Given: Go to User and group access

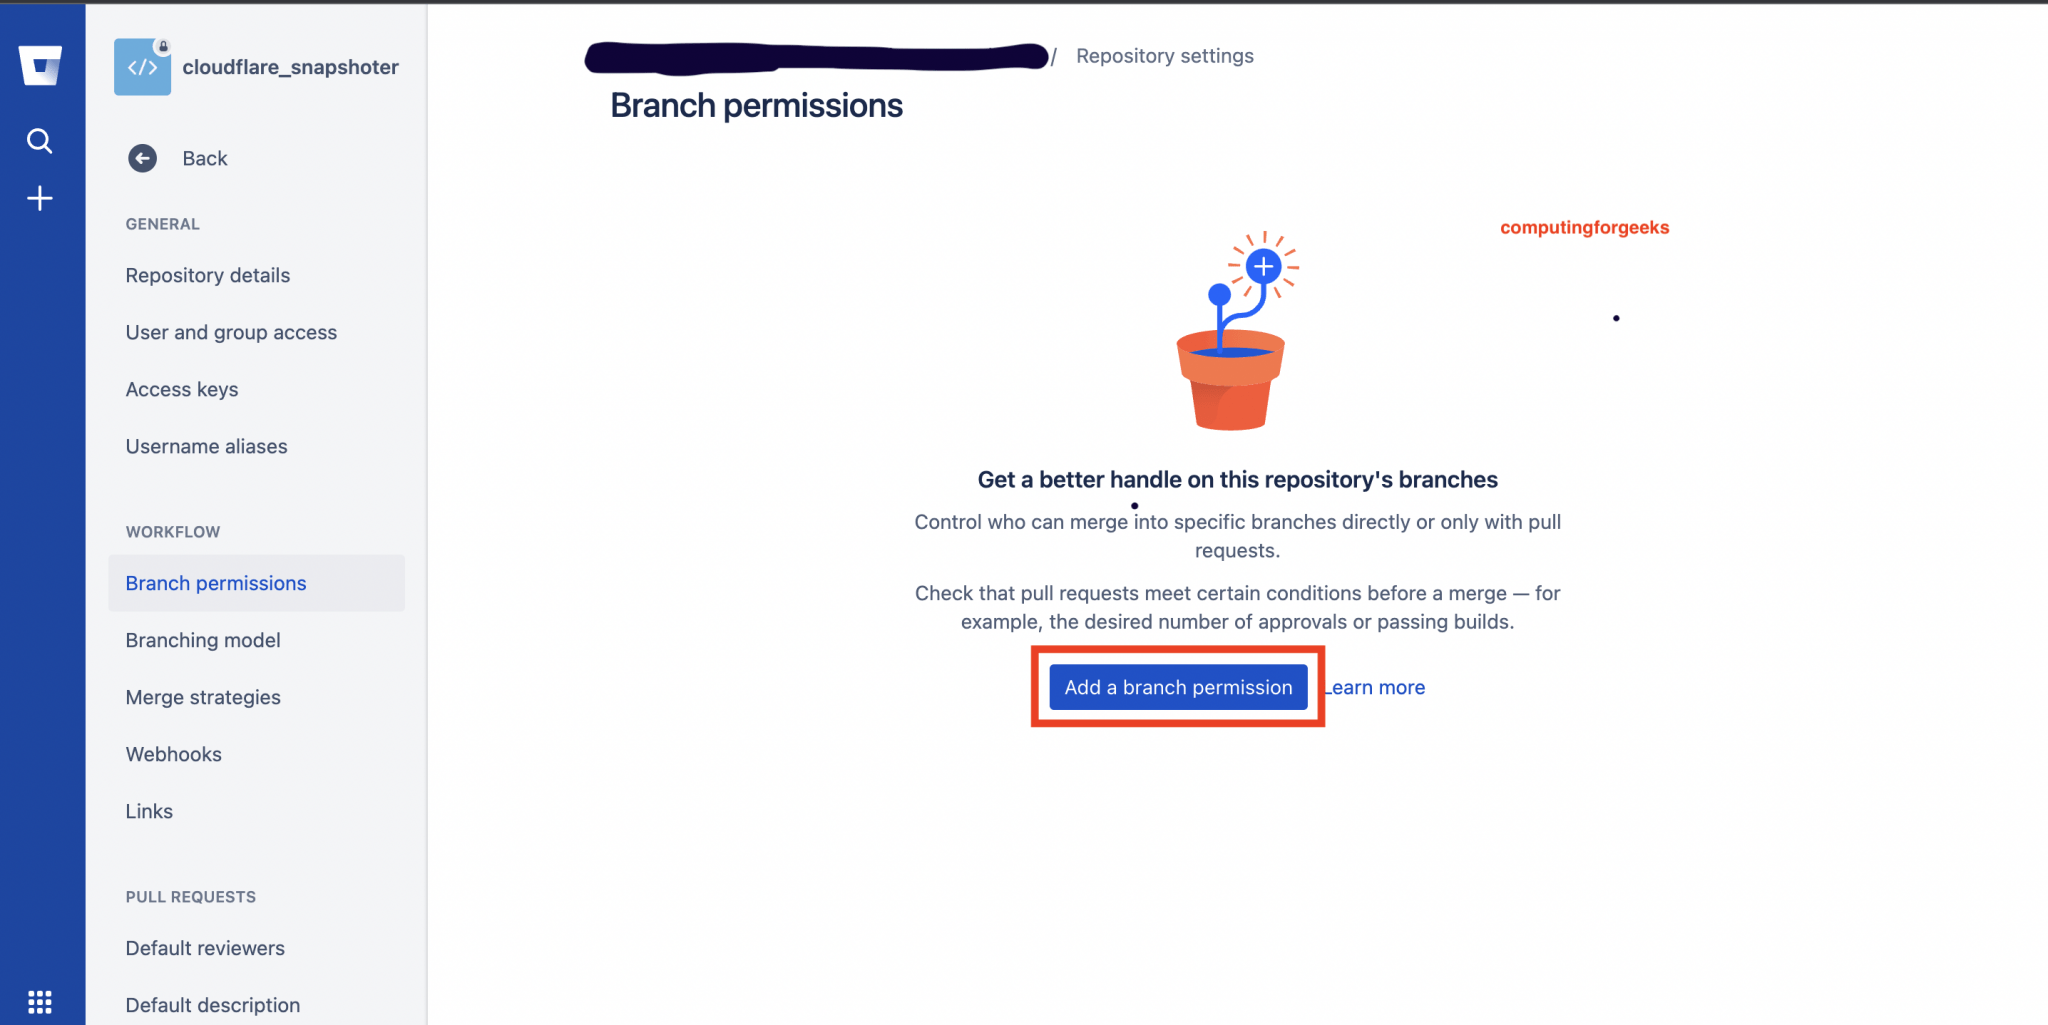Looking at the screenshot, I should click(231, 332).
